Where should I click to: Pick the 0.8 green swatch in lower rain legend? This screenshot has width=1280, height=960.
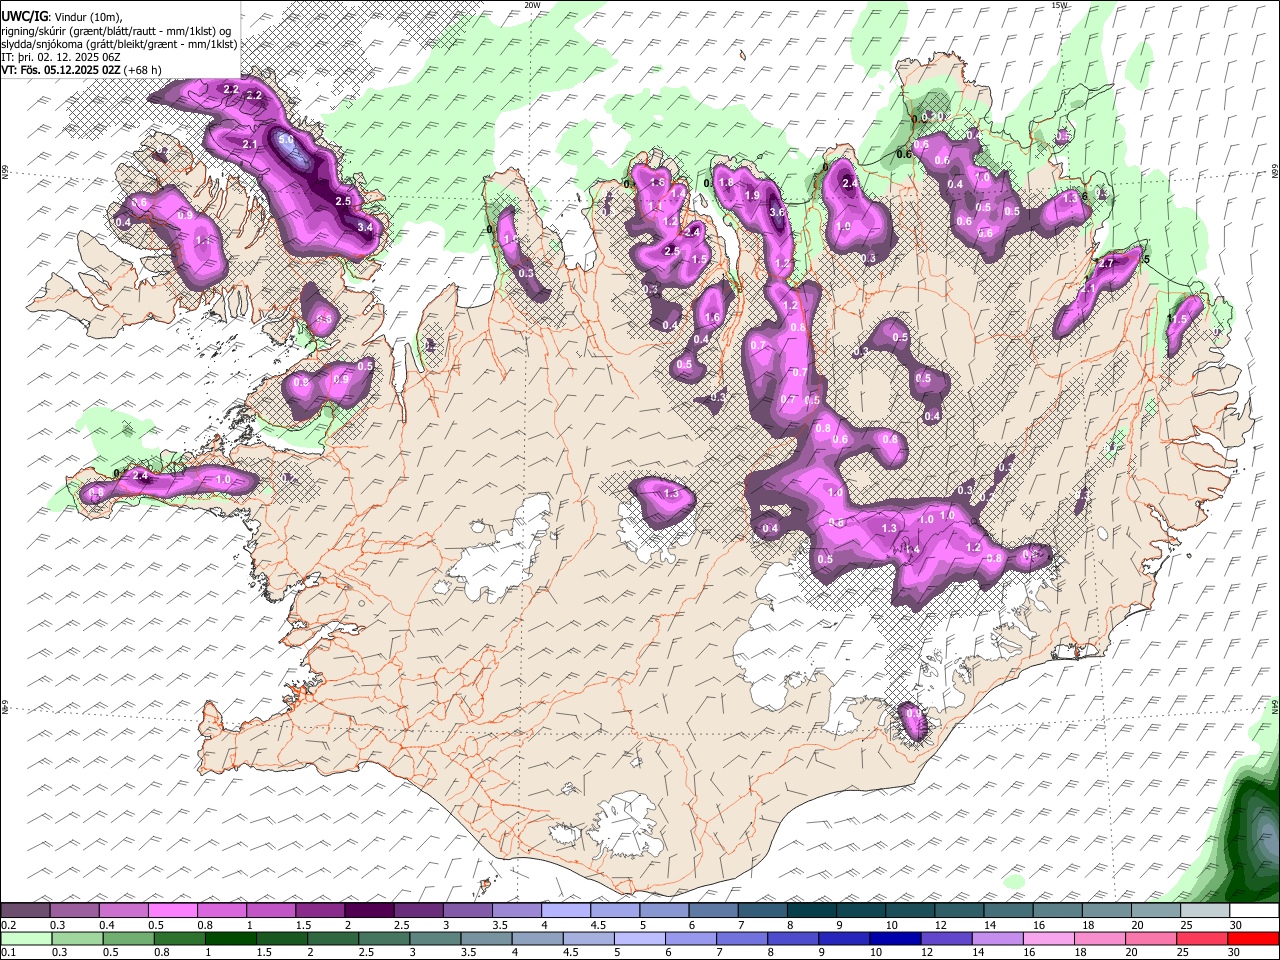tap(179, 939)
